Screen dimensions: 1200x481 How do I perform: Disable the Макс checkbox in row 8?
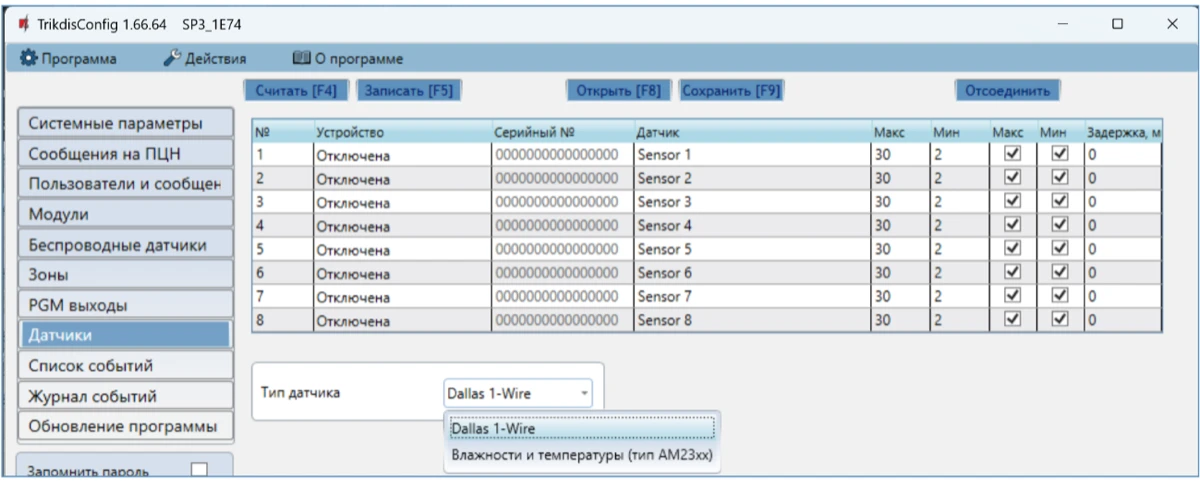[1012, 320]
